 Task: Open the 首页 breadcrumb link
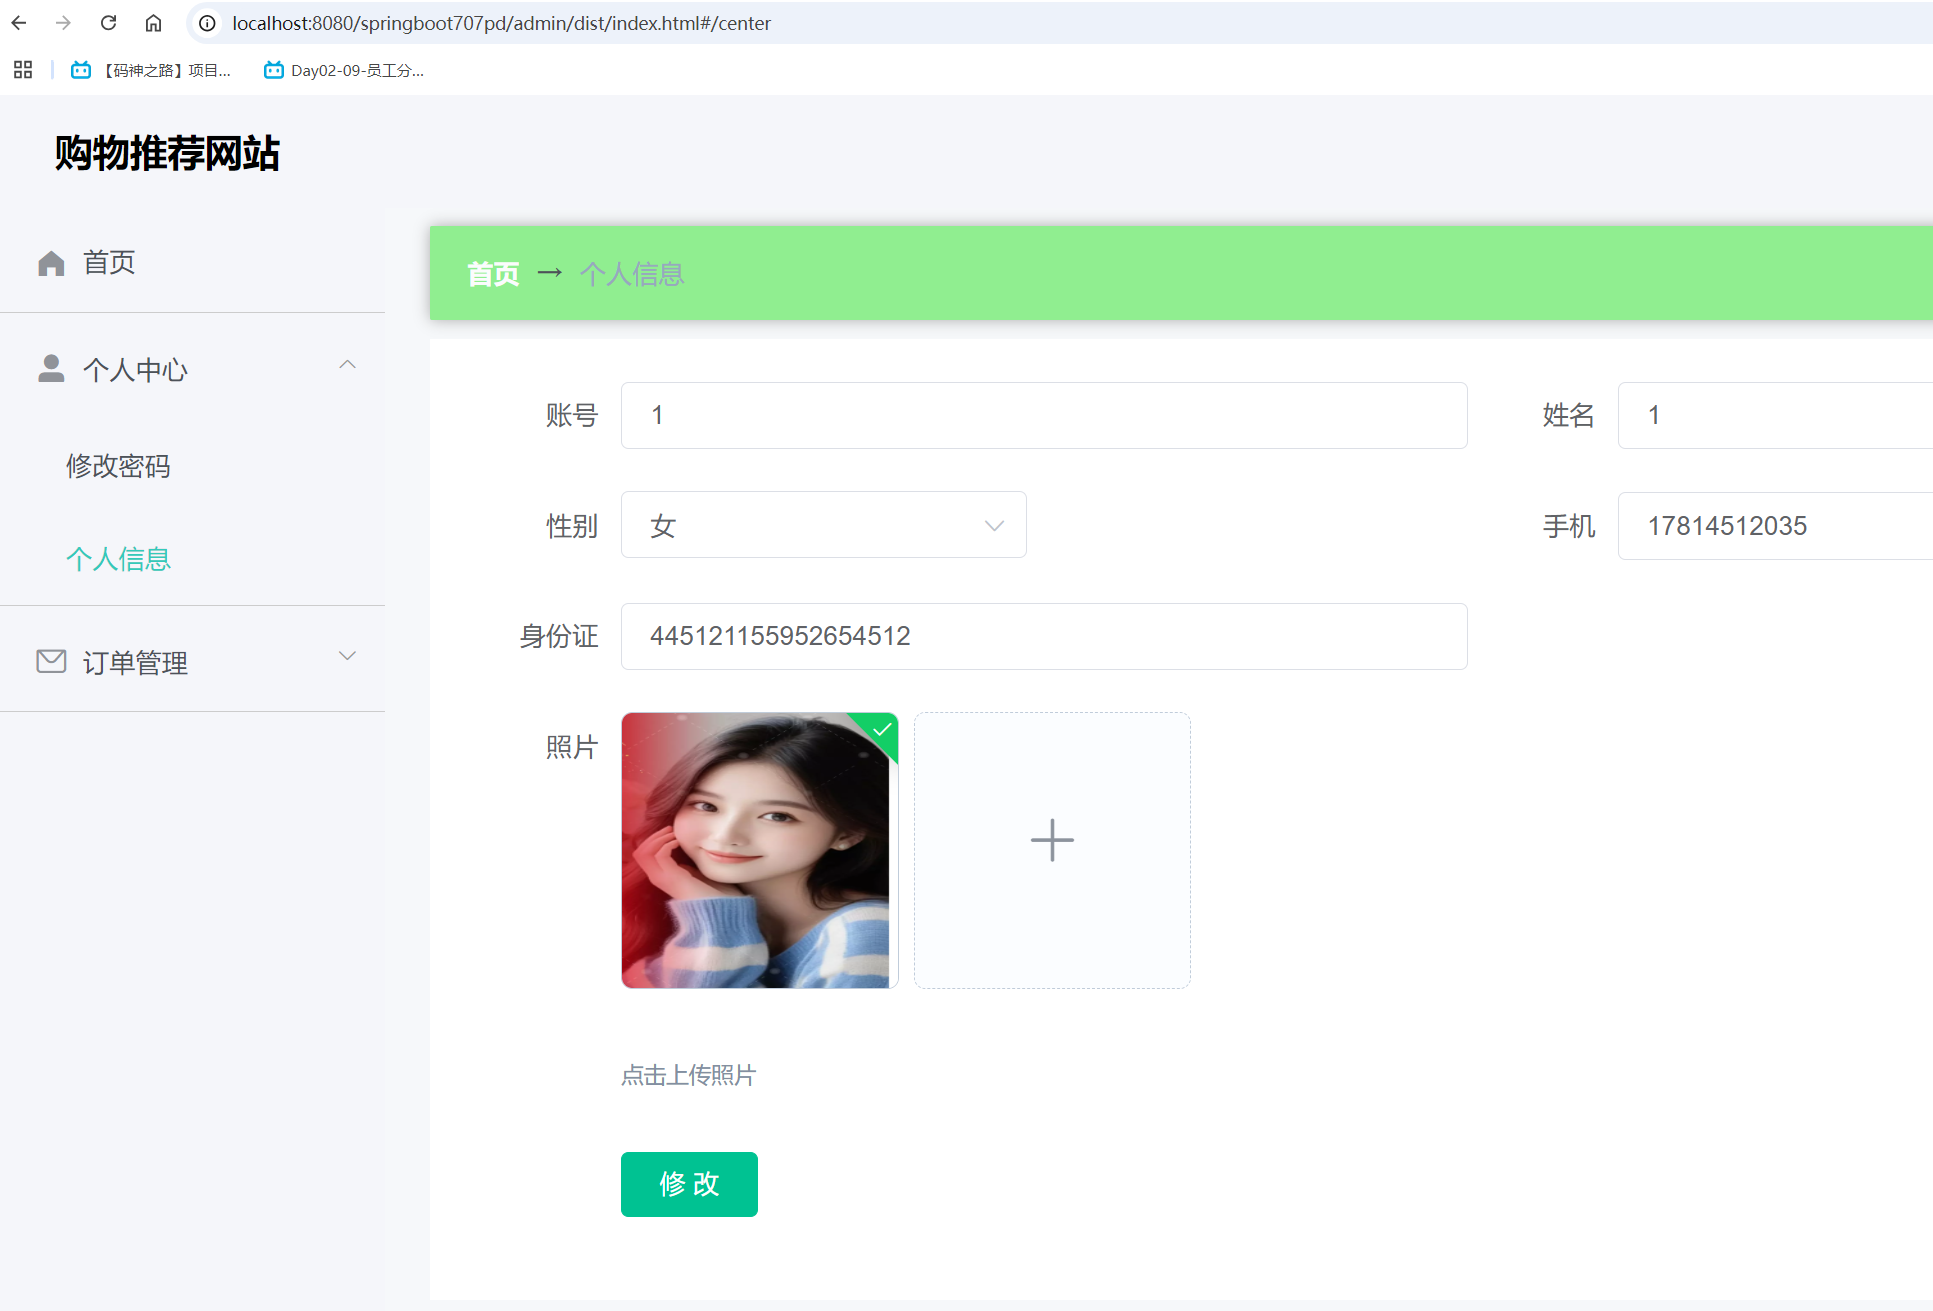coord(492,273)
